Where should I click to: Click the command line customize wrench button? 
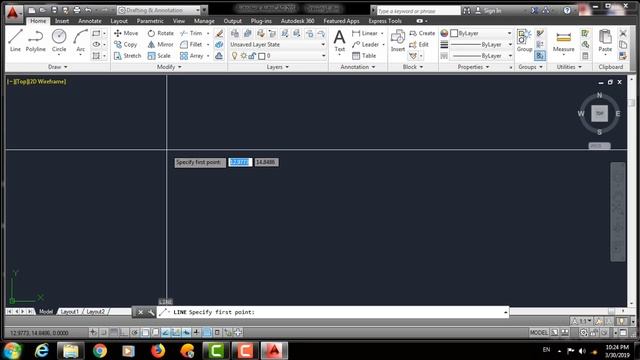click(151, 312)
